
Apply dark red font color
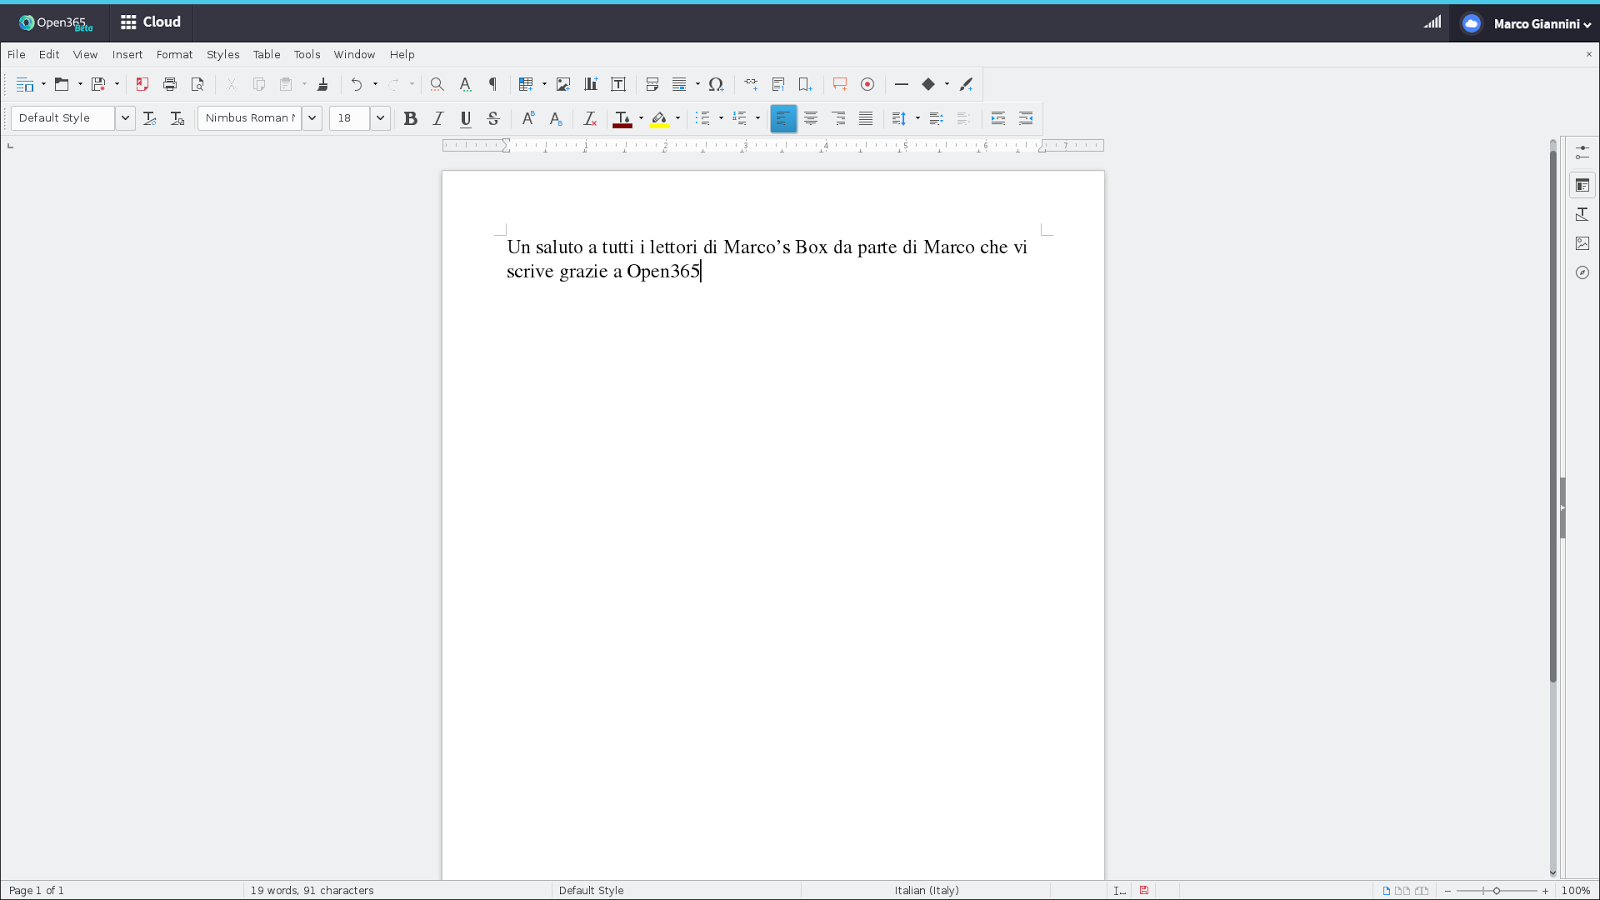(x=622, y=119)
